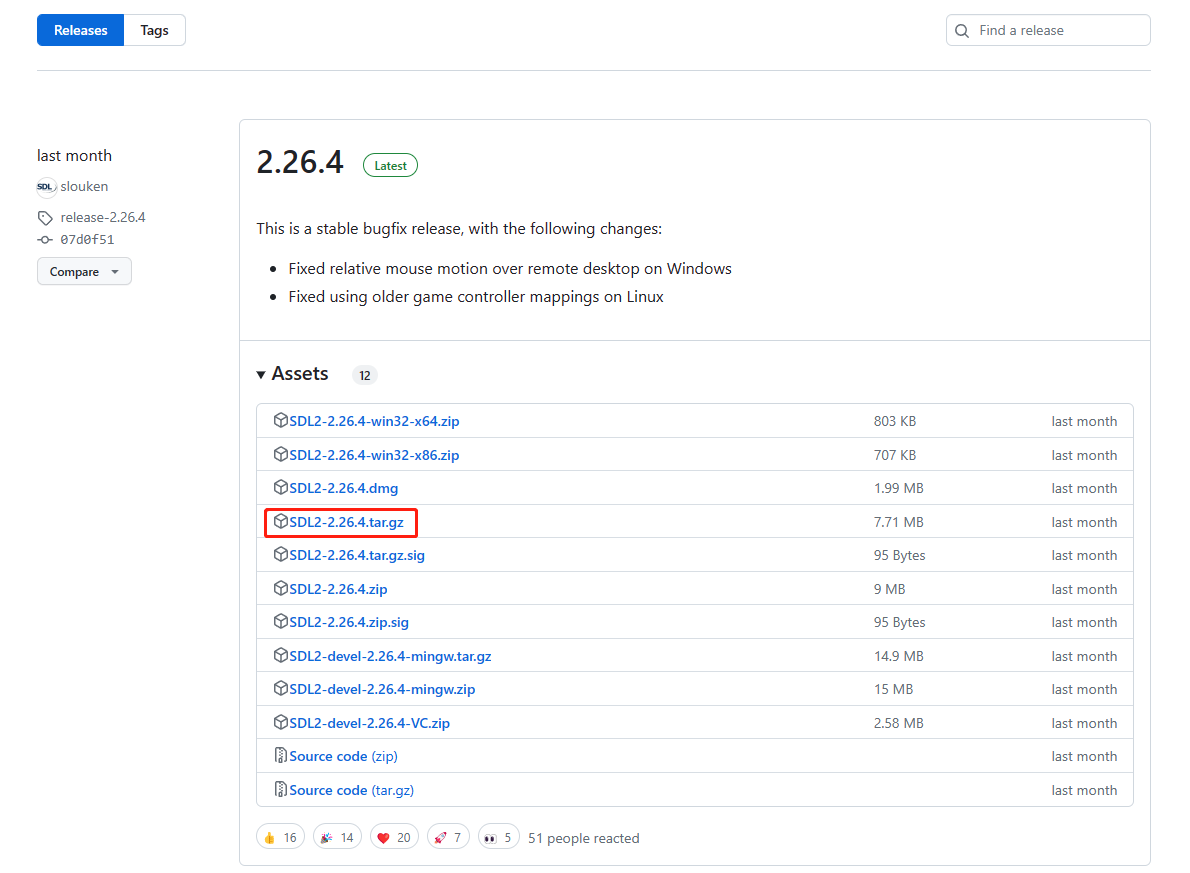Viewport: 1190px width, 873px height.
Task: Click the slouken user avatar icon
Action: click(46, 187)
